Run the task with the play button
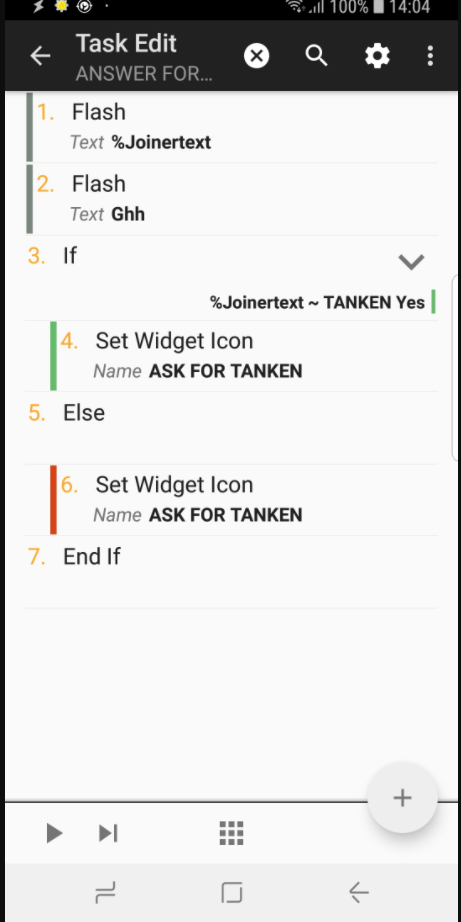461x922 pixels. tap(54, 833)
